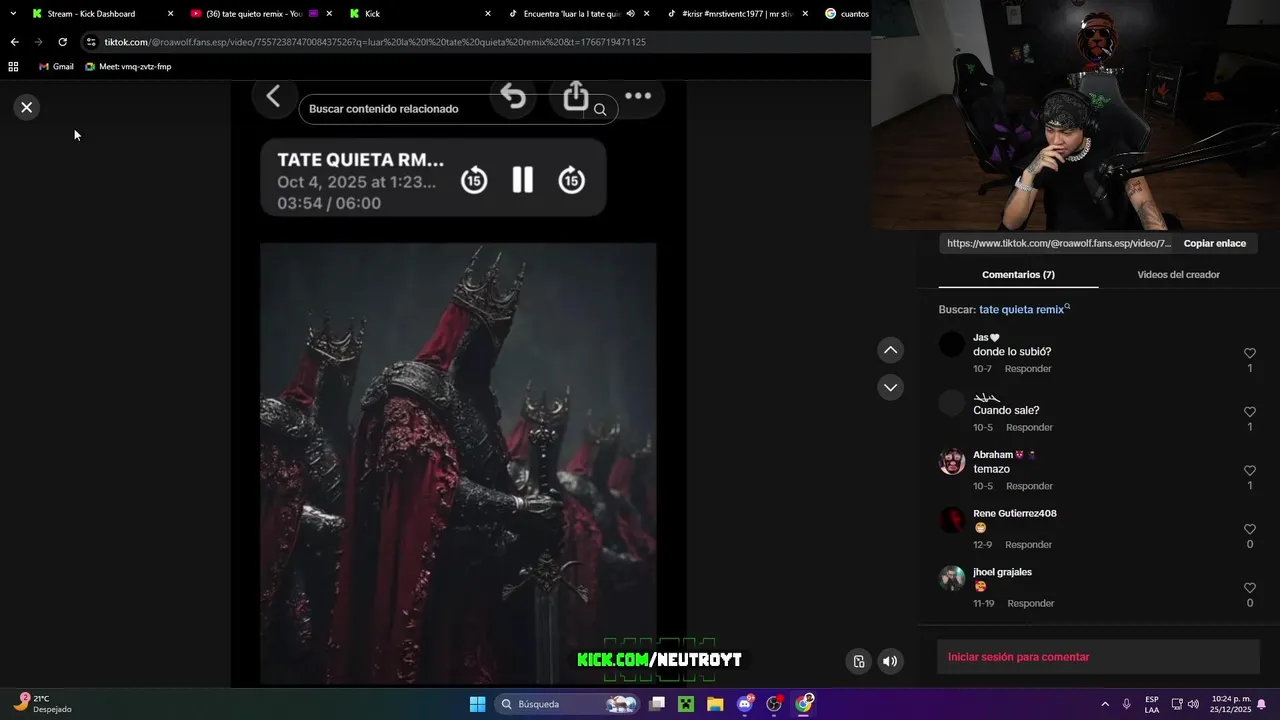Toggle the auto-scroll icon next to the volume button
The height and width of the screenshot is (720, 1280).
(x=858, y=661)
